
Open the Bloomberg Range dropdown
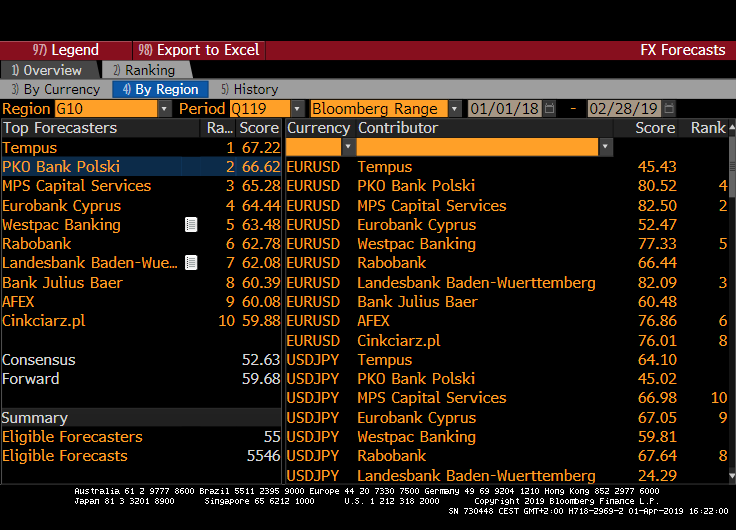click(x=455, y=109)
